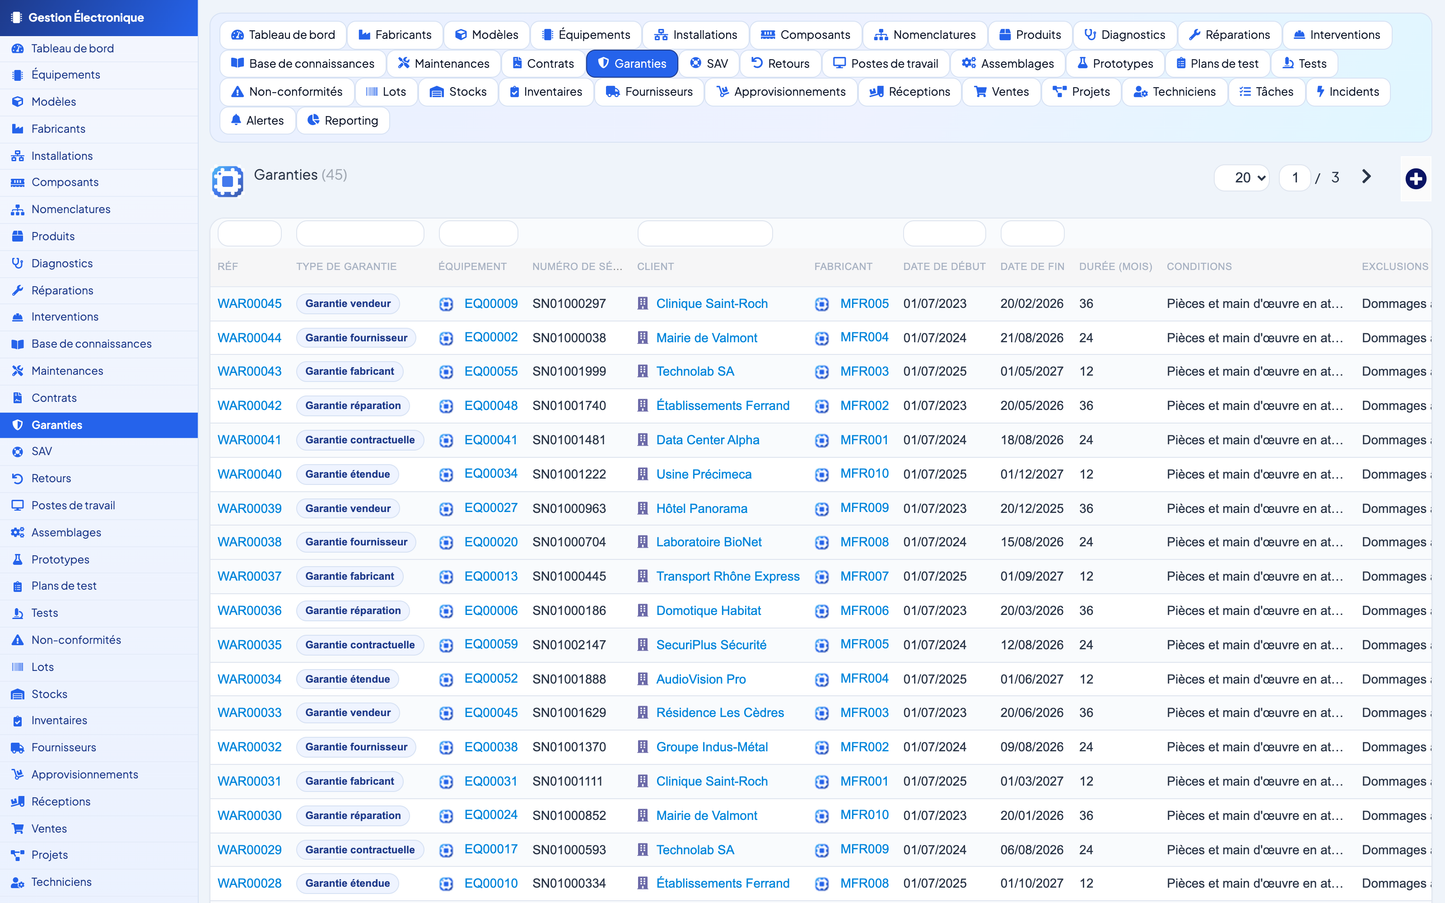Follow the Technolab SA client link in WAR00043 row
Image resolution: width=1445 pixels, height=903 pixels.
point(695,371)
